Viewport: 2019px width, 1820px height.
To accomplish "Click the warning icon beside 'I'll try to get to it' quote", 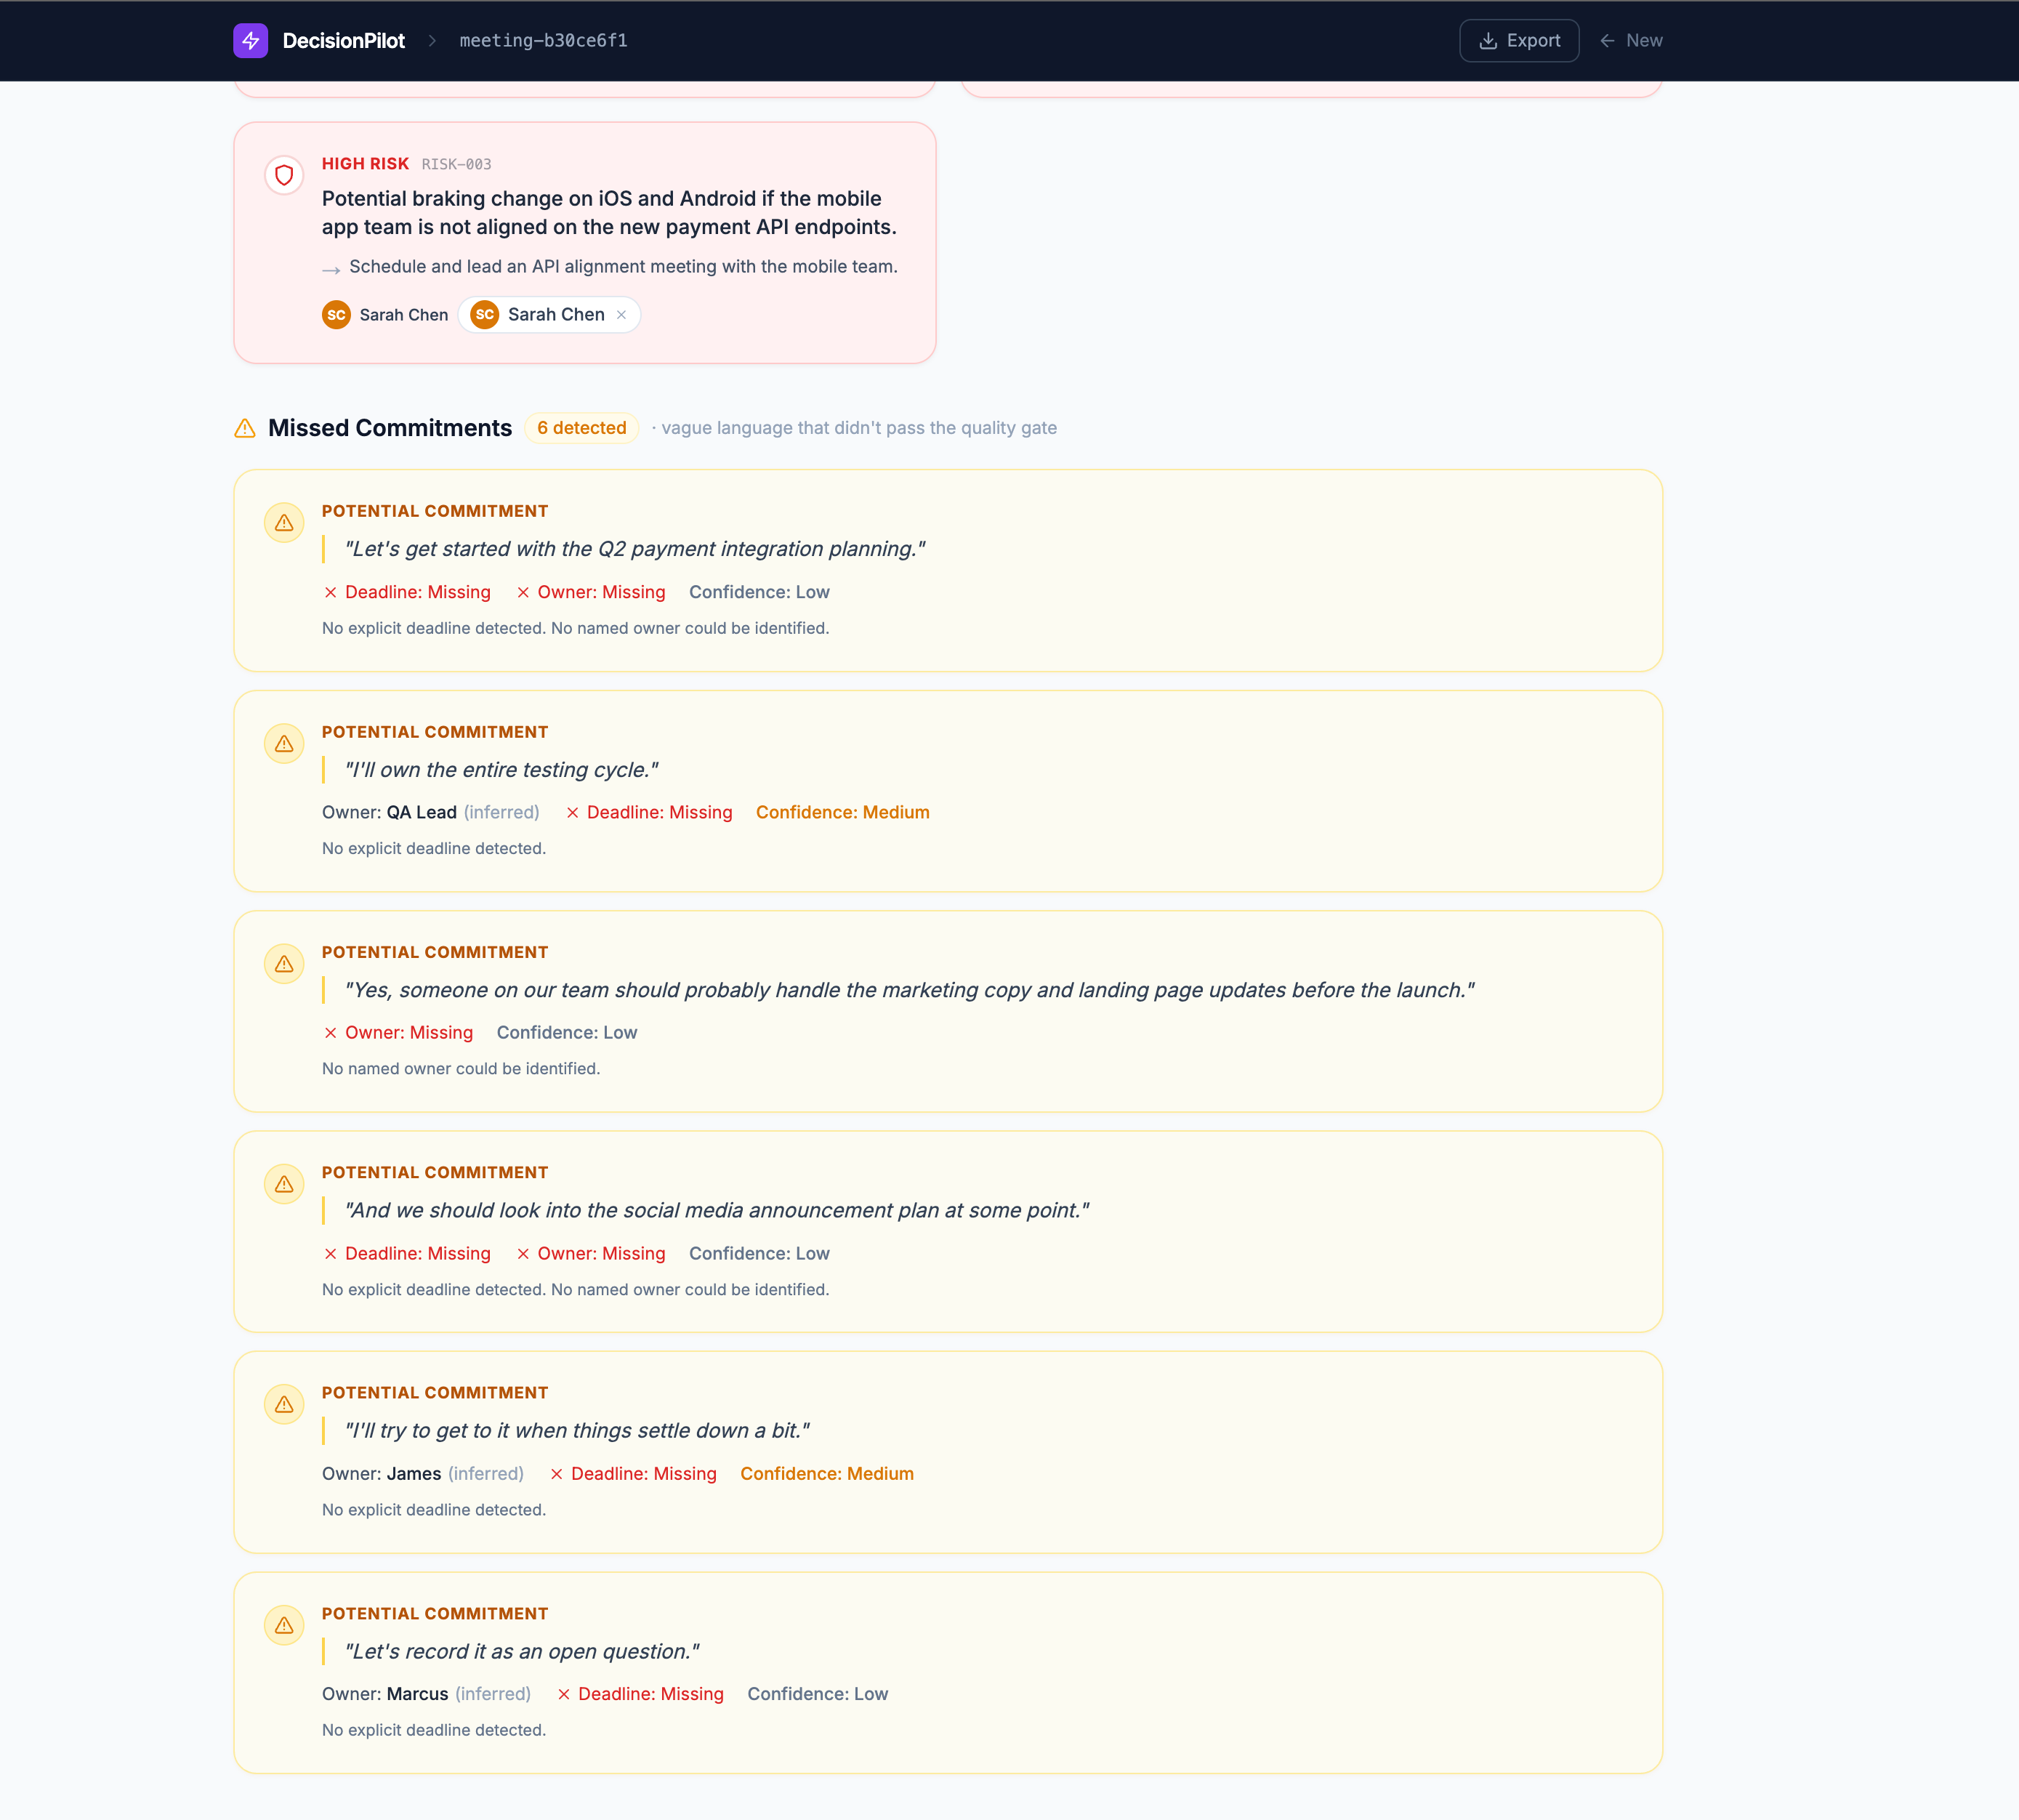I will point(284,1405).
